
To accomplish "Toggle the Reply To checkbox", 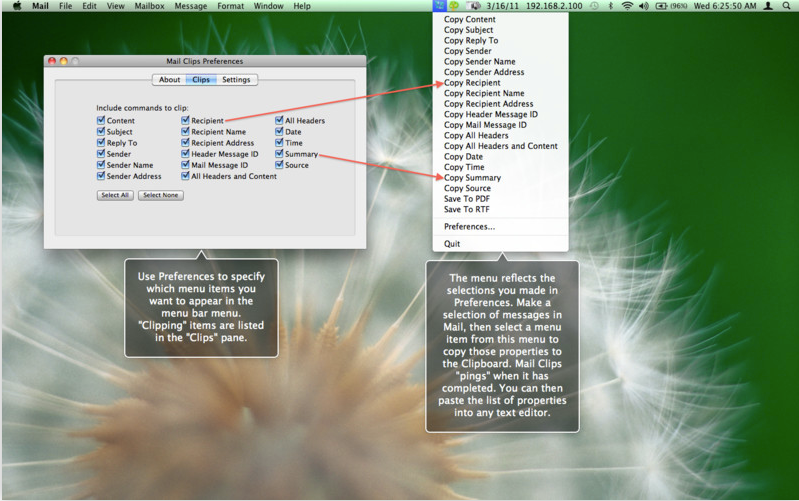I will [x=101, y=143].
